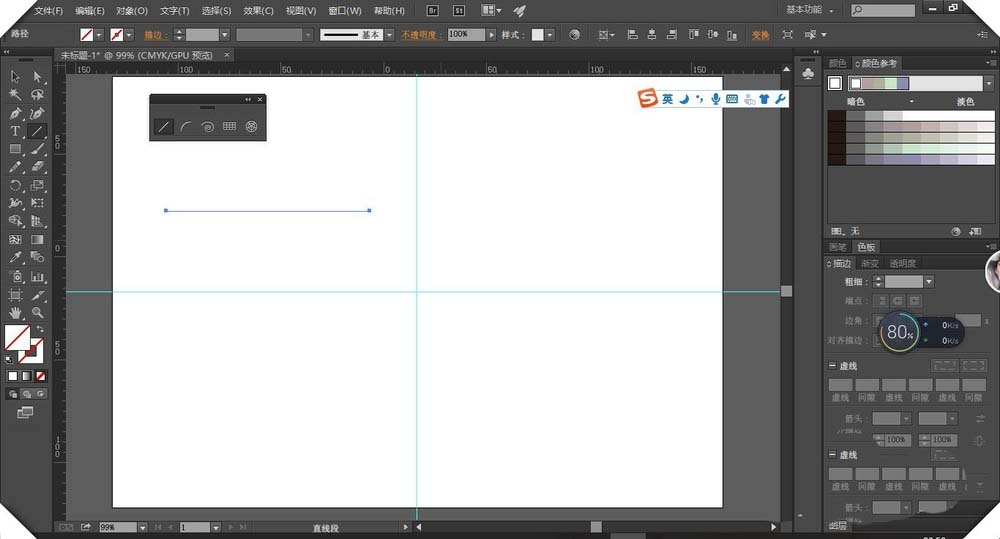The height and width of the screenshot is (539, 1000).
Task: Open the 99% zoom level dropdown
Action: (142, 527)
